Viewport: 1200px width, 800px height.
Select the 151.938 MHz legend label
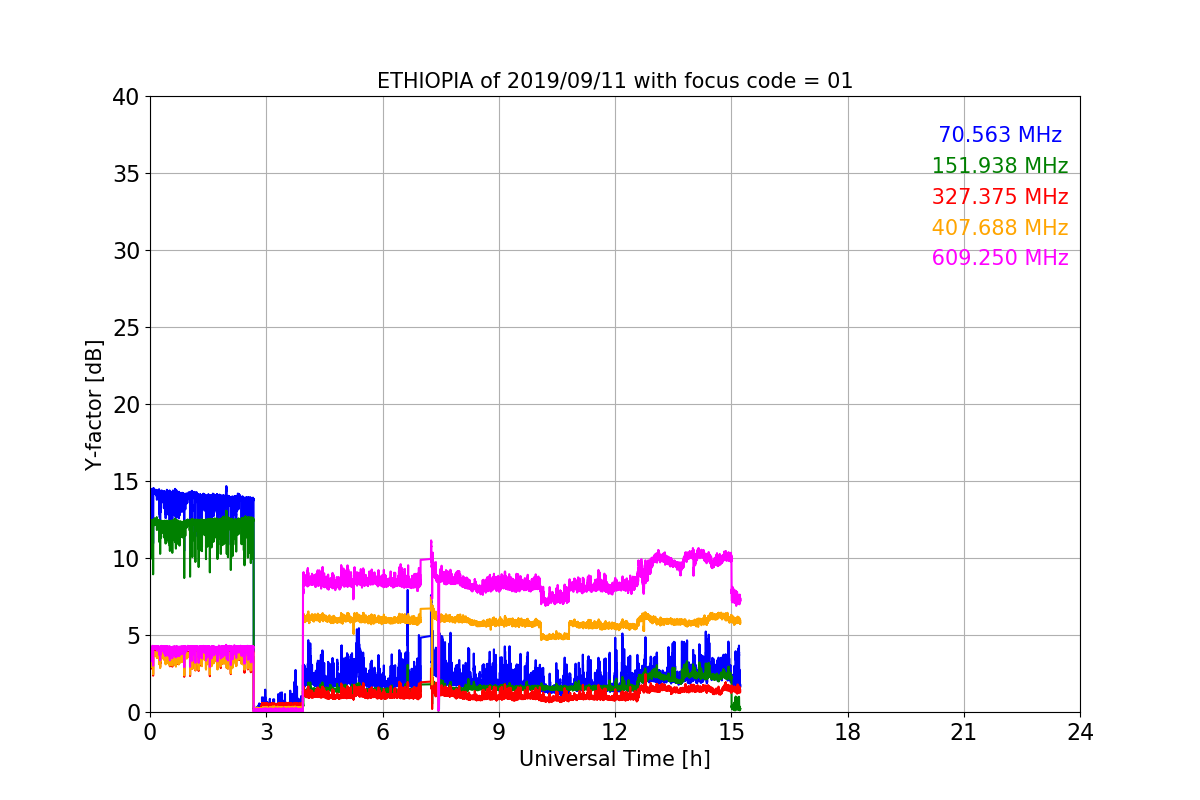(1000, 166)
